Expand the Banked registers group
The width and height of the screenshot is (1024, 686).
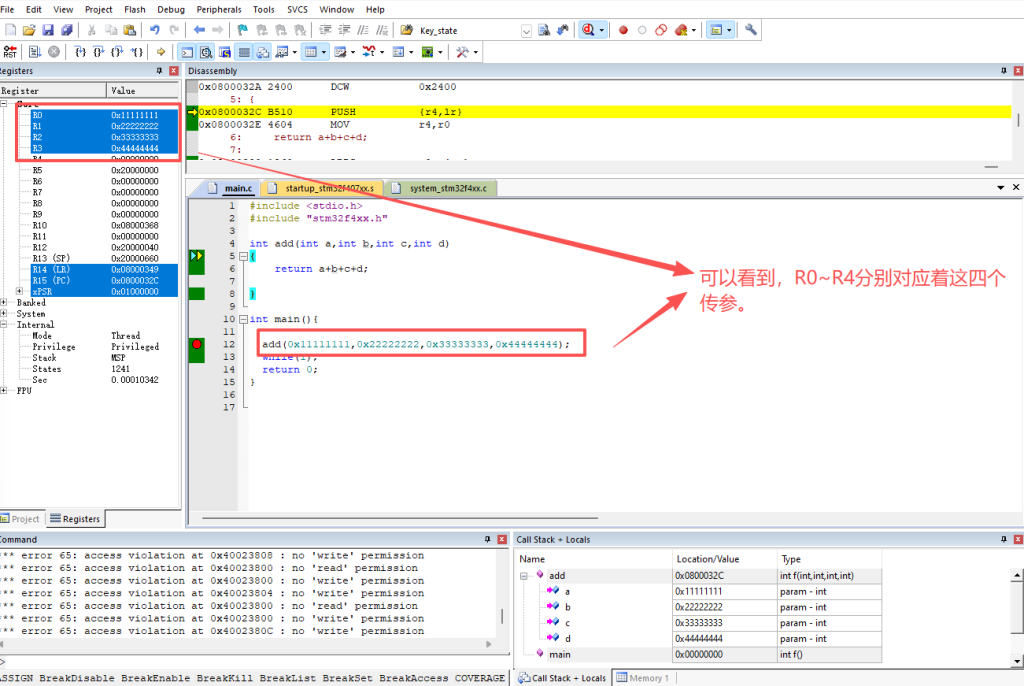[x=6, y=302]
